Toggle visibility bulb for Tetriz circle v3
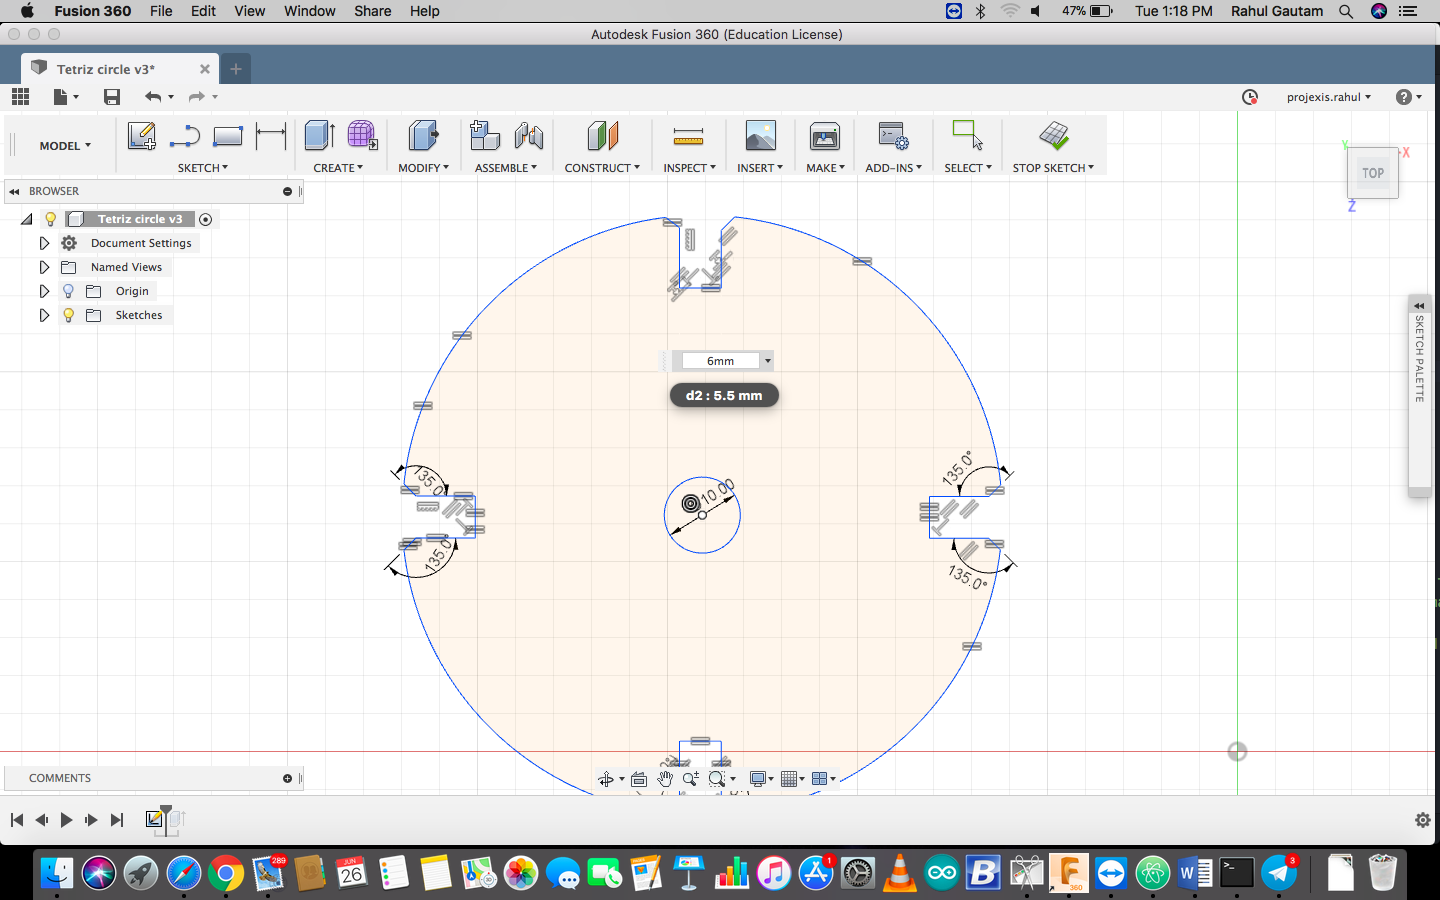 click(x=50, y=219)
